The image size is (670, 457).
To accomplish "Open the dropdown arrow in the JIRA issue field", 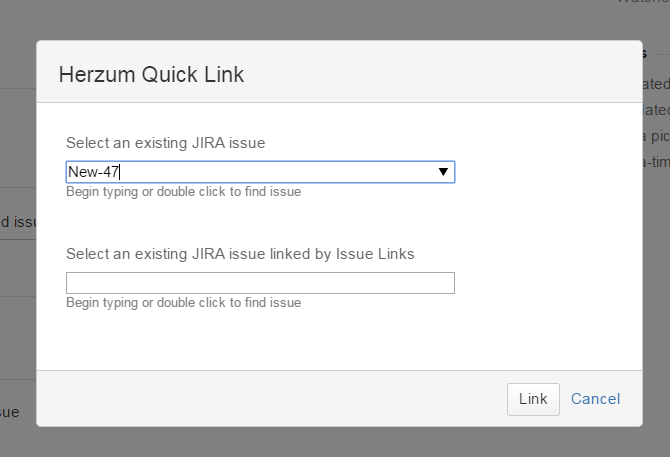I will point(443,172).
